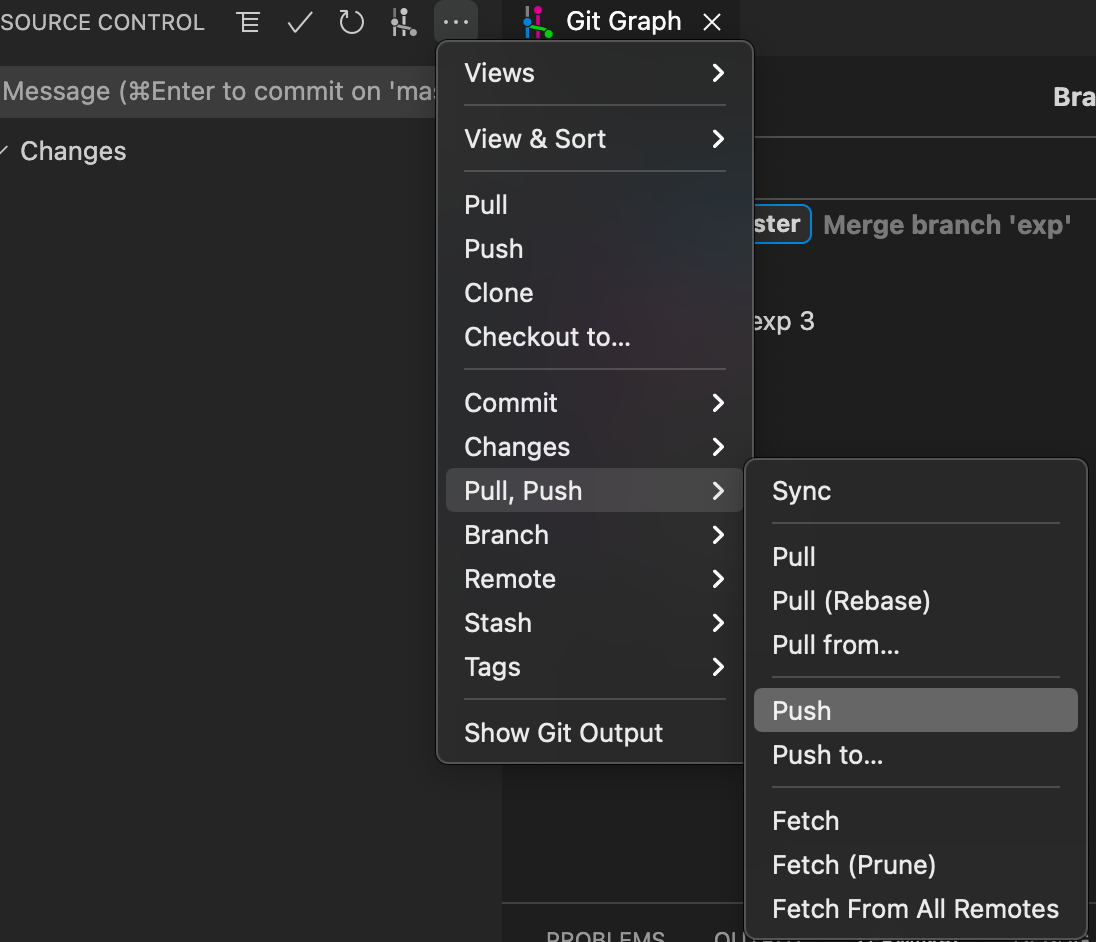Select Pull in the main menu

594,205
